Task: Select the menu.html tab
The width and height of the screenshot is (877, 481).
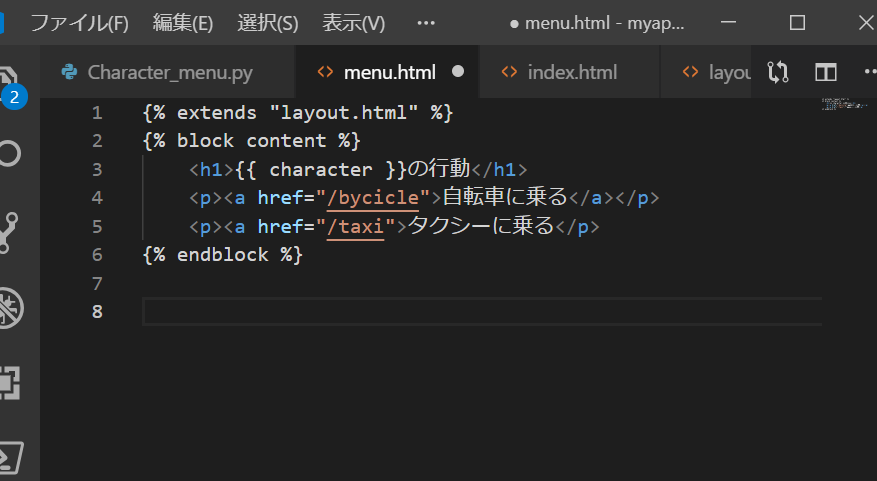Action: click(387, 72)
